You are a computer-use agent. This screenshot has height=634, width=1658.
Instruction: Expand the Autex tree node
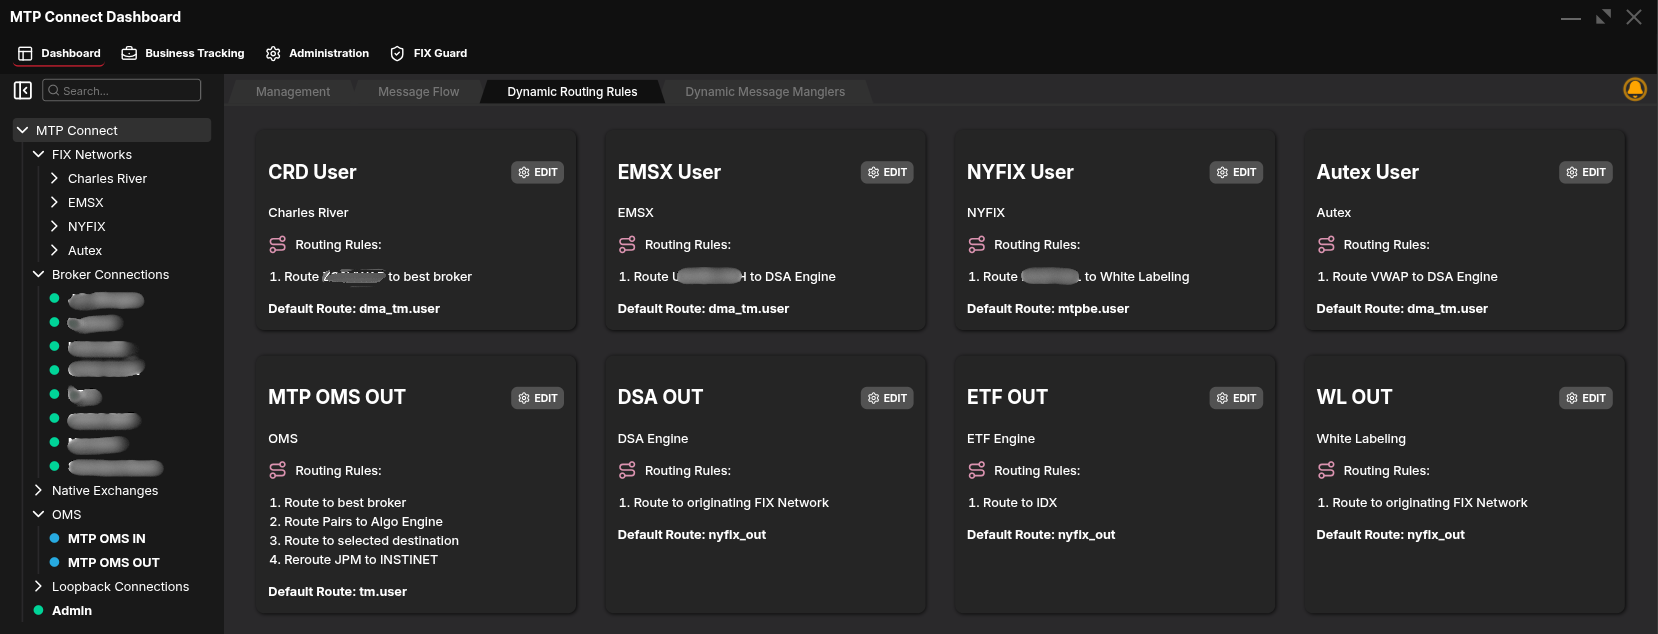[54, 250]
